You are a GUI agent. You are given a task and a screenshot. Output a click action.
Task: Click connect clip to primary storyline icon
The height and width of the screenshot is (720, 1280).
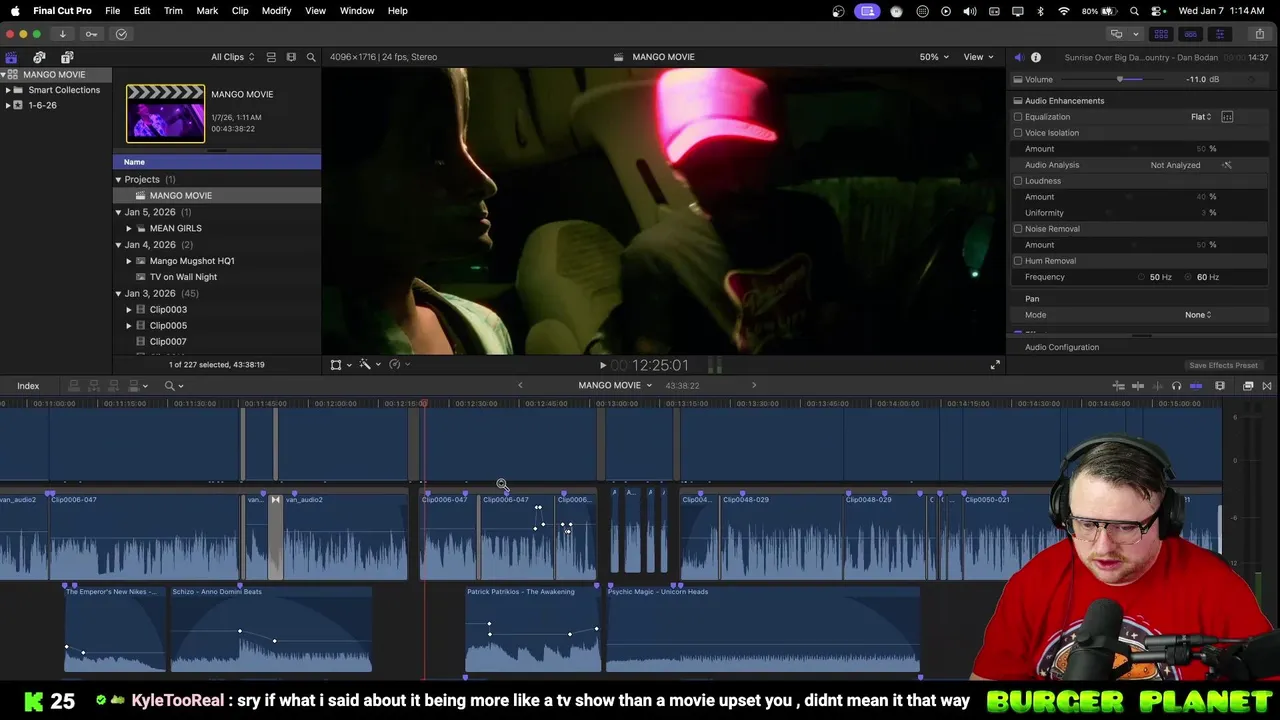pos(74,386)
